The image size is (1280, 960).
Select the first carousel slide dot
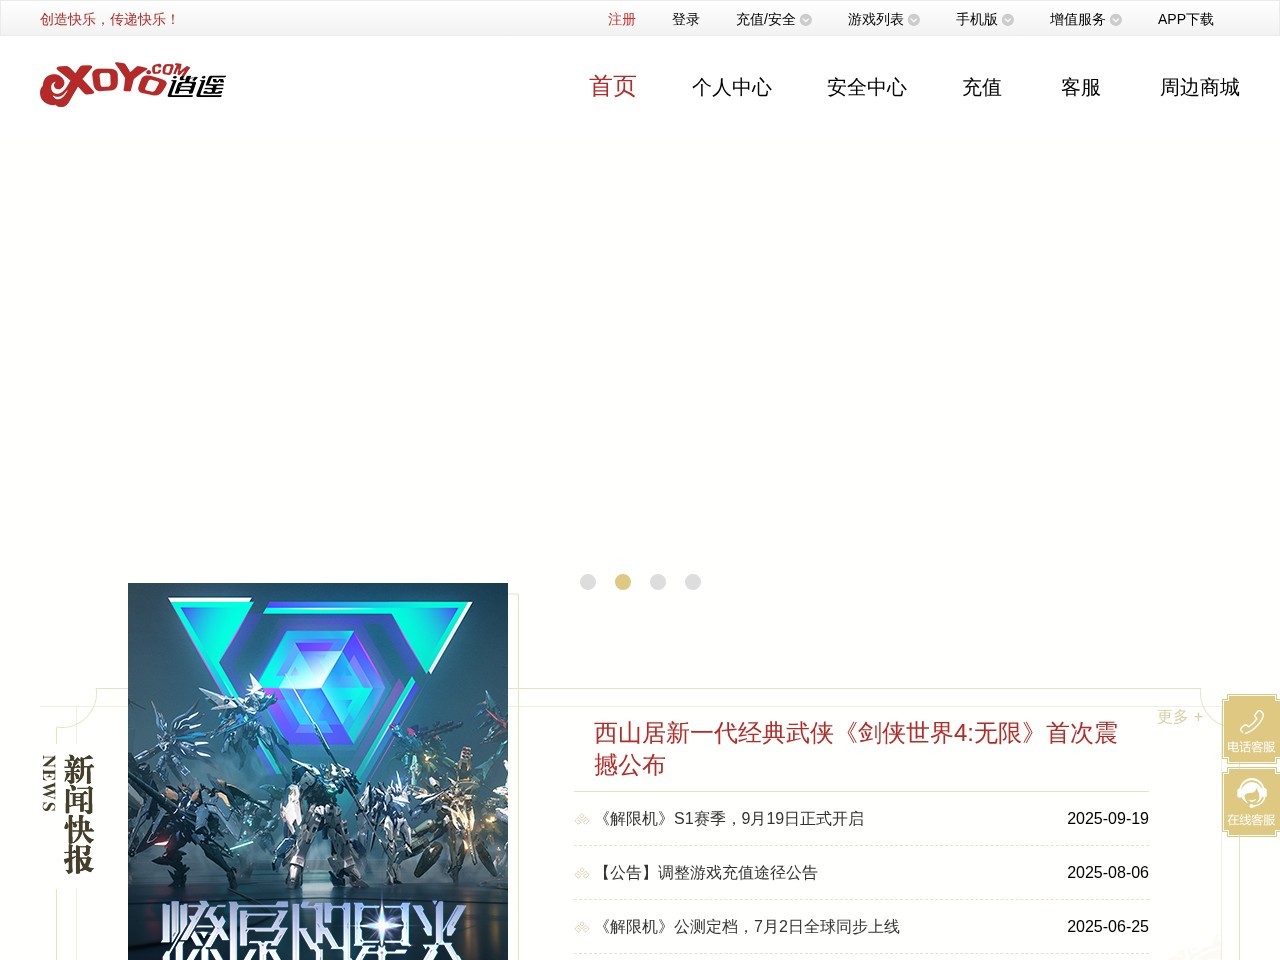588,582
